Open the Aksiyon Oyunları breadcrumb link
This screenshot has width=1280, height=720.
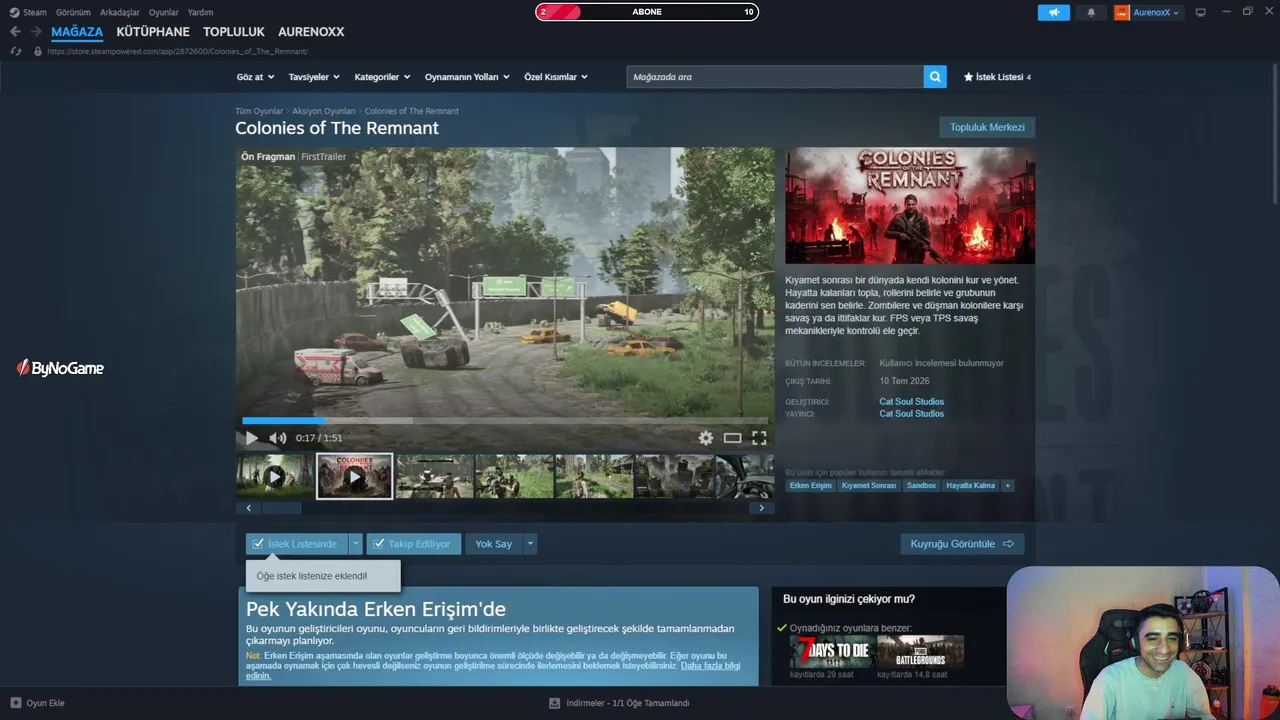(x=324, y=111)
